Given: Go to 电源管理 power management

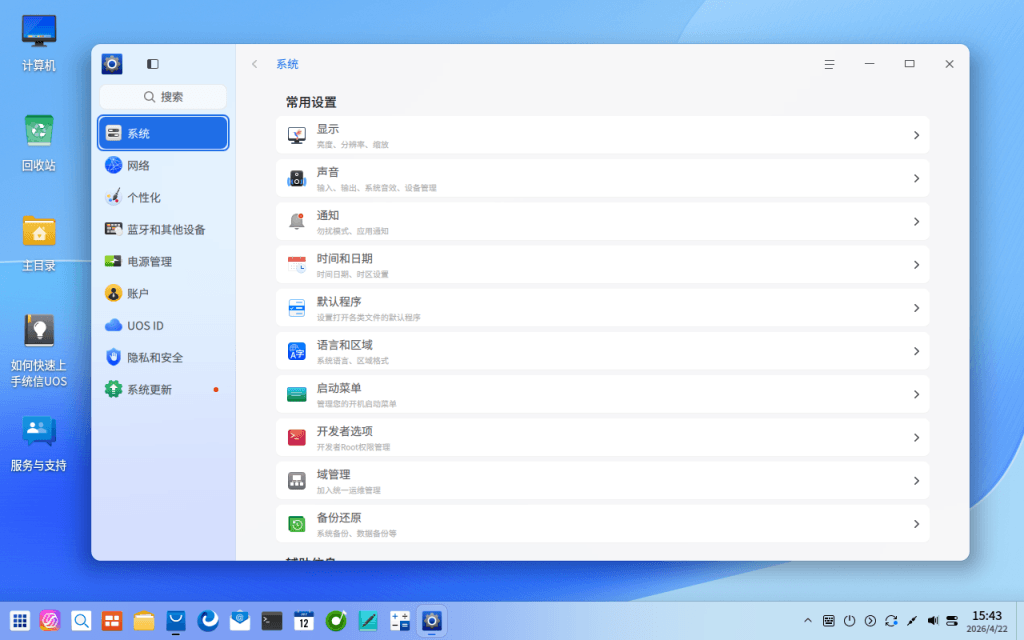Looking at the screenshot, I should [163, 261].
